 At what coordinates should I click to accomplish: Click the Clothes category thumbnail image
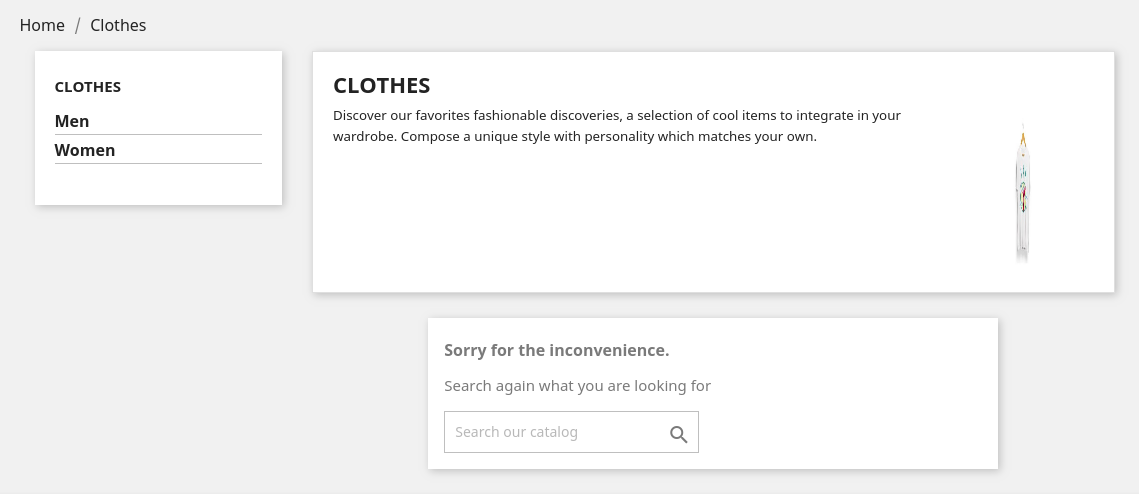[1022, 193]
